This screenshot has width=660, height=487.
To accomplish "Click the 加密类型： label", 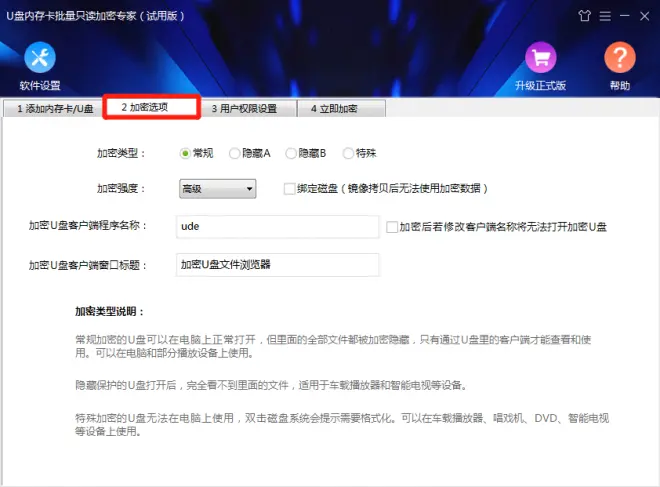I will 121,153.
